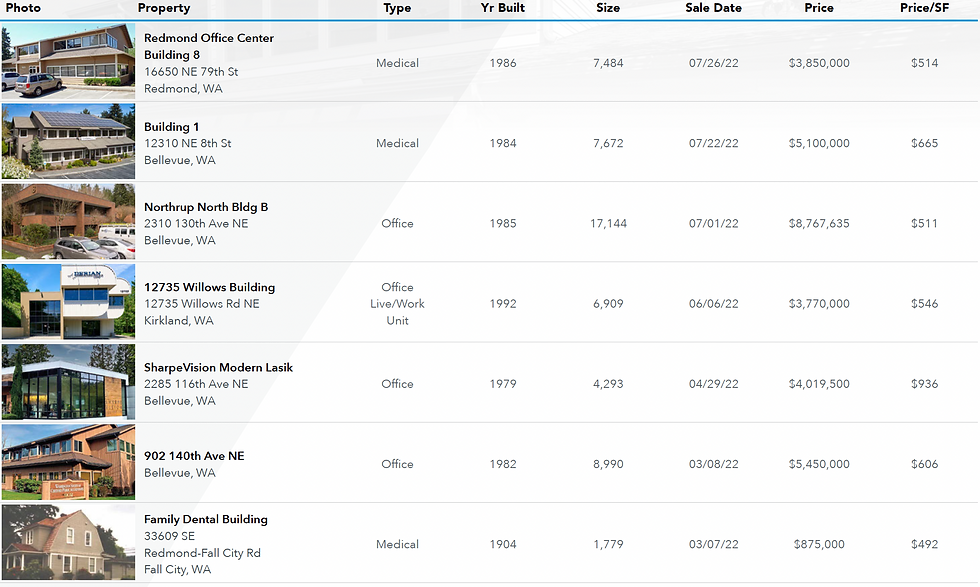Viewport: 980px width, 587px height.
Task: Select the 12735 Willows Building name
Action: point(209,287)
